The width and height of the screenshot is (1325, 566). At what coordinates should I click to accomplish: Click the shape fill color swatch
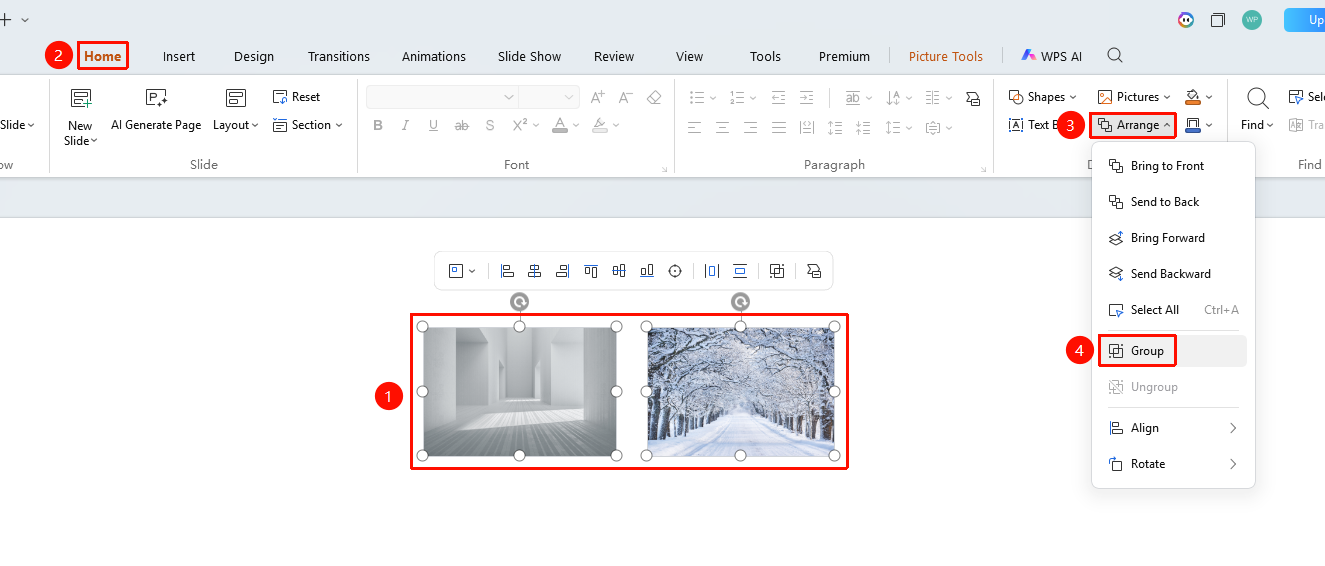(x=1192, y=97)
